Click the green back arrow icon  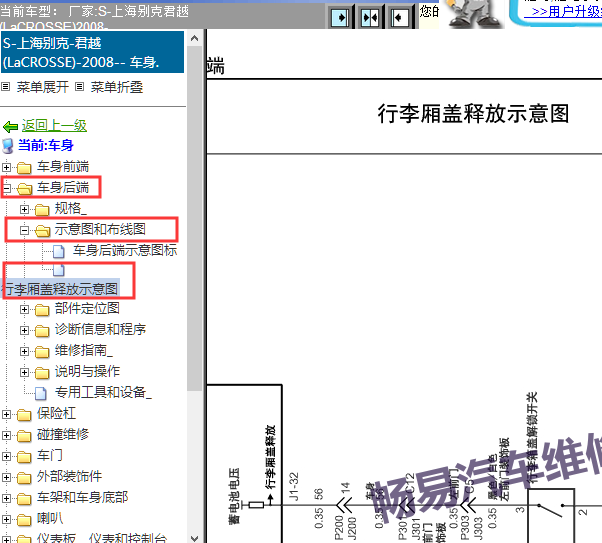[10, 126]
